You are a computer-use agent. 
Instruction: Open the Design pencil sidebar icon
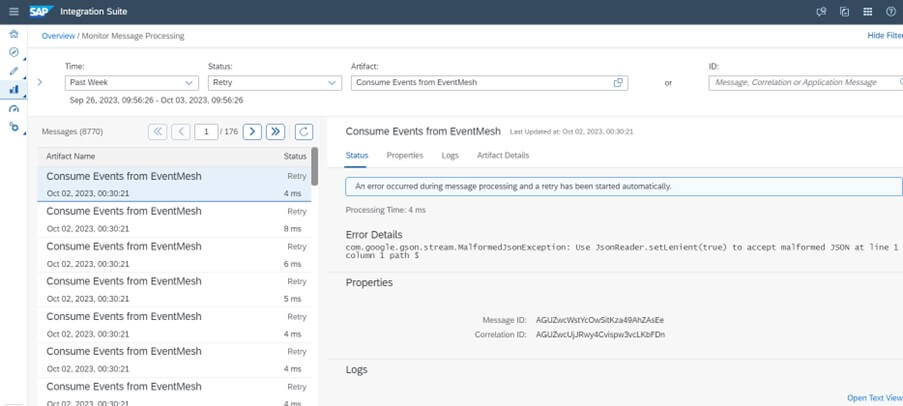point(14,71)
